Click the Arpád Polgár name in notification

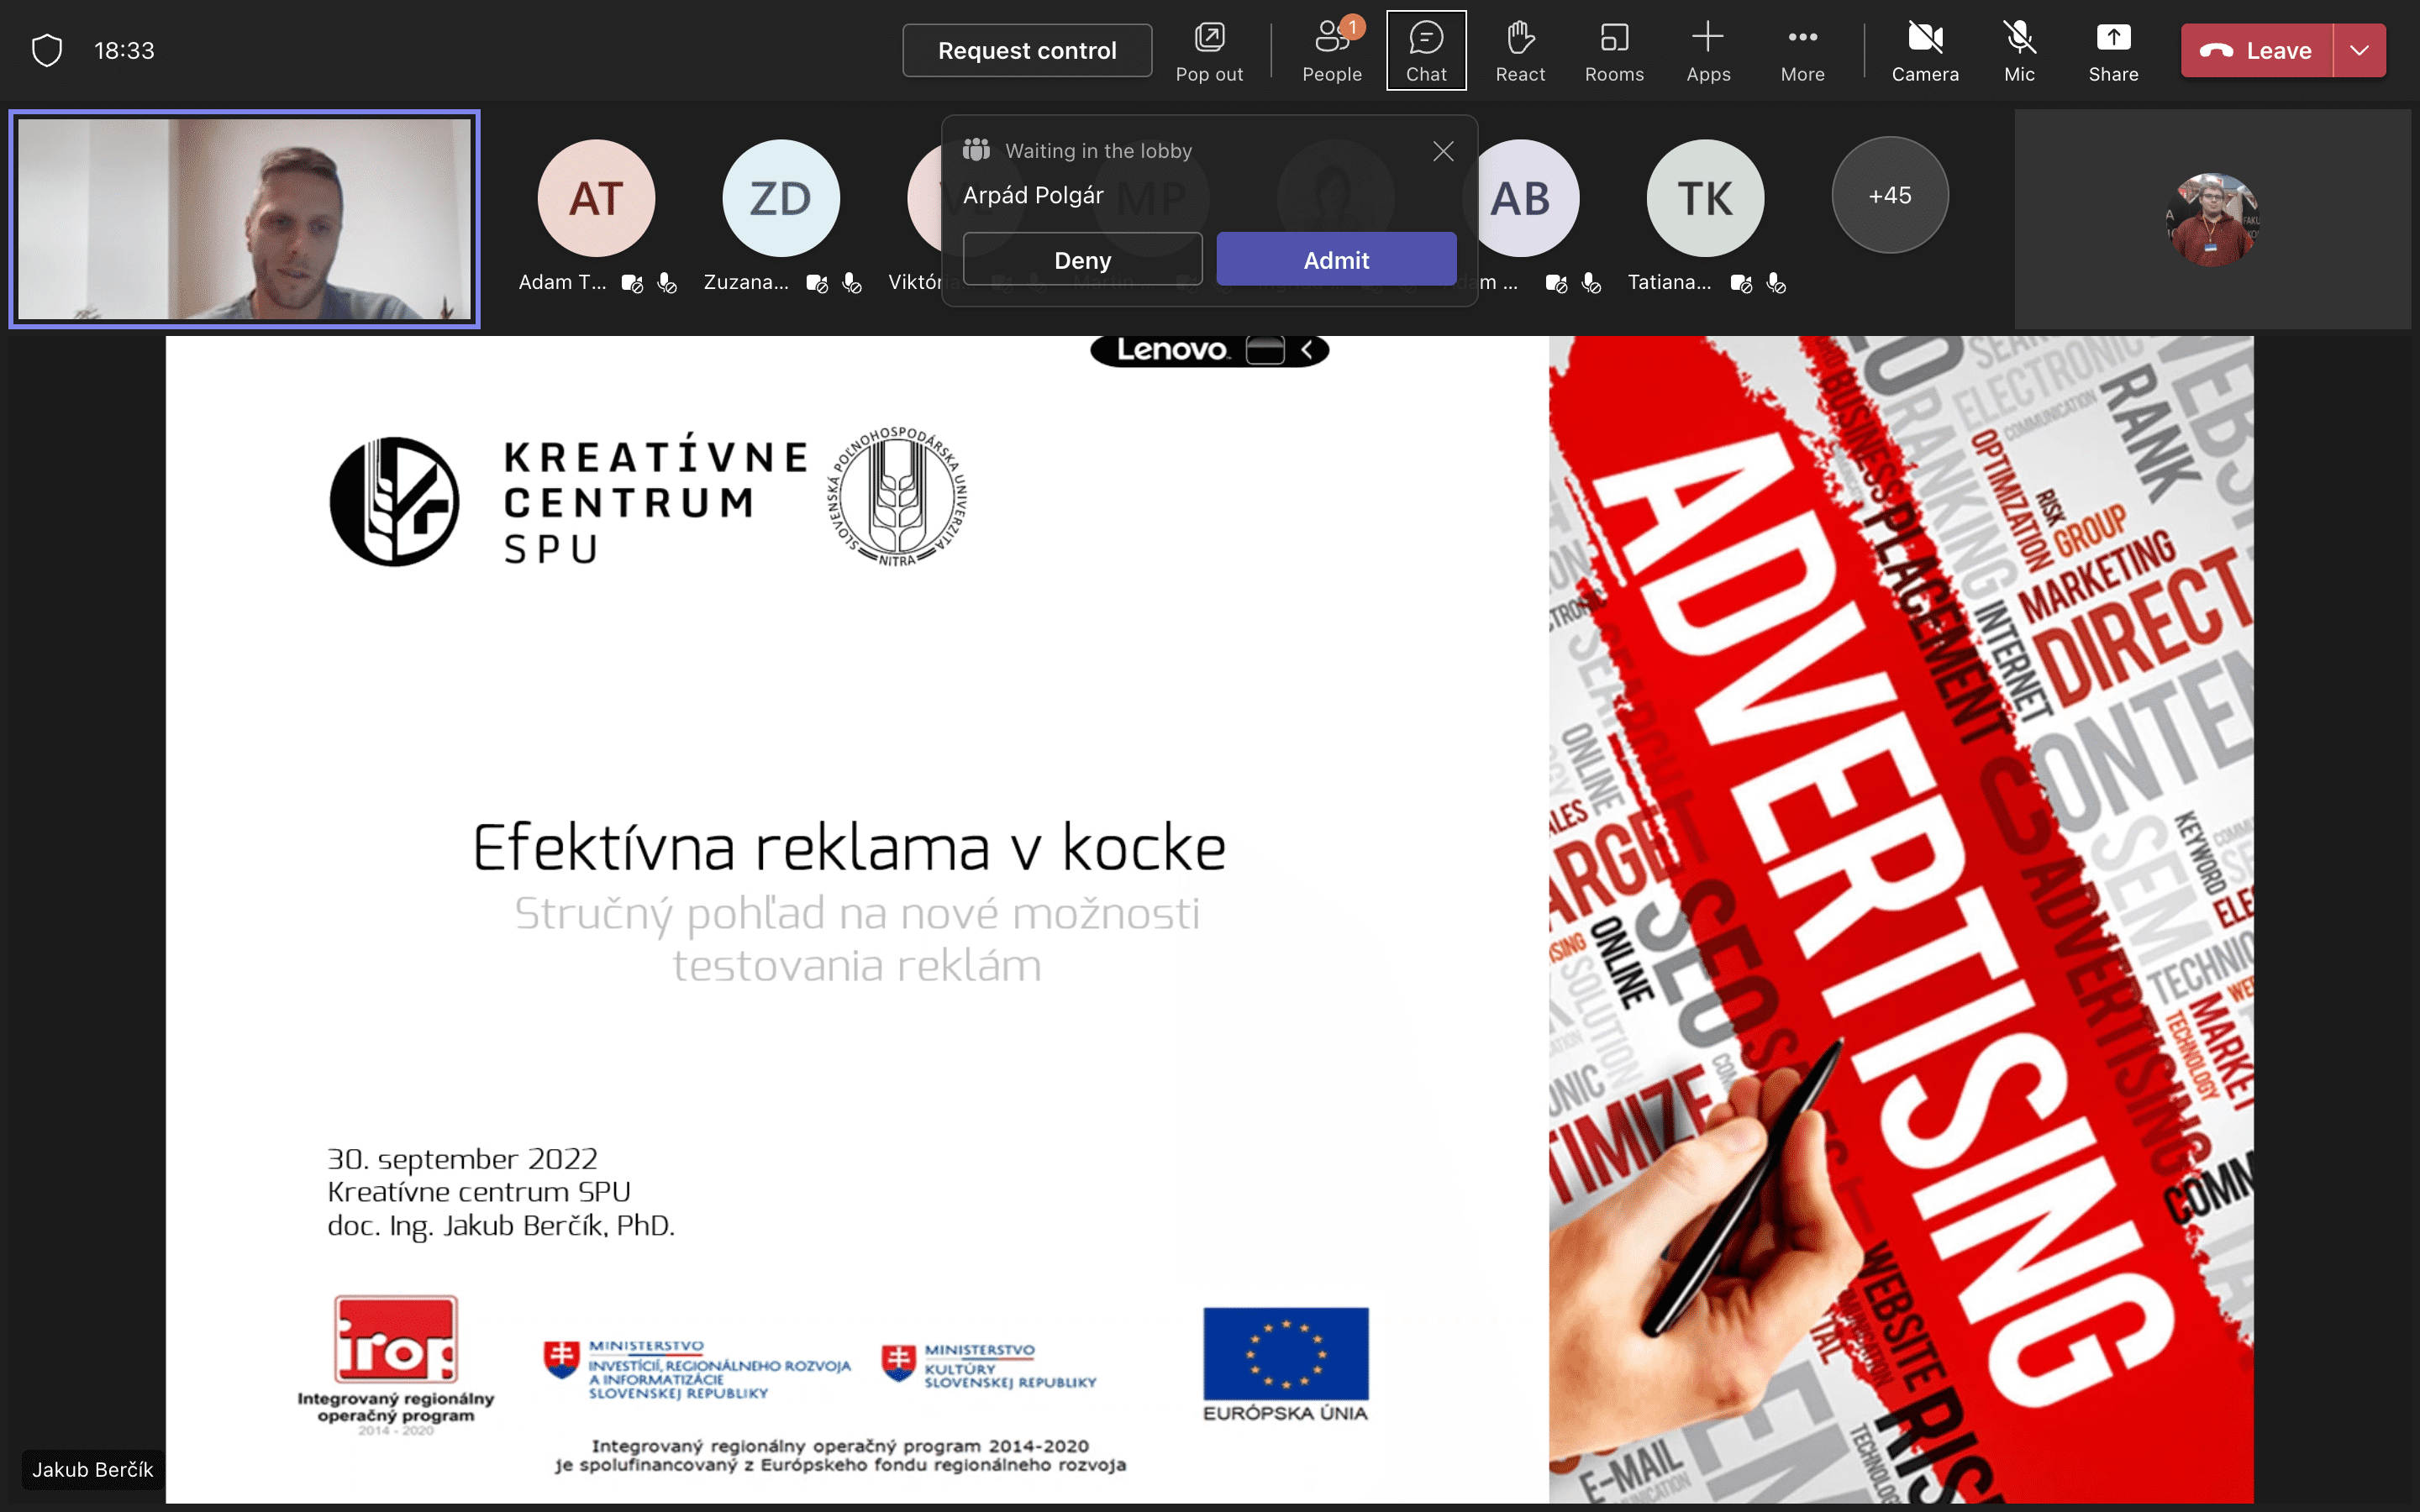pos(1033,195)
